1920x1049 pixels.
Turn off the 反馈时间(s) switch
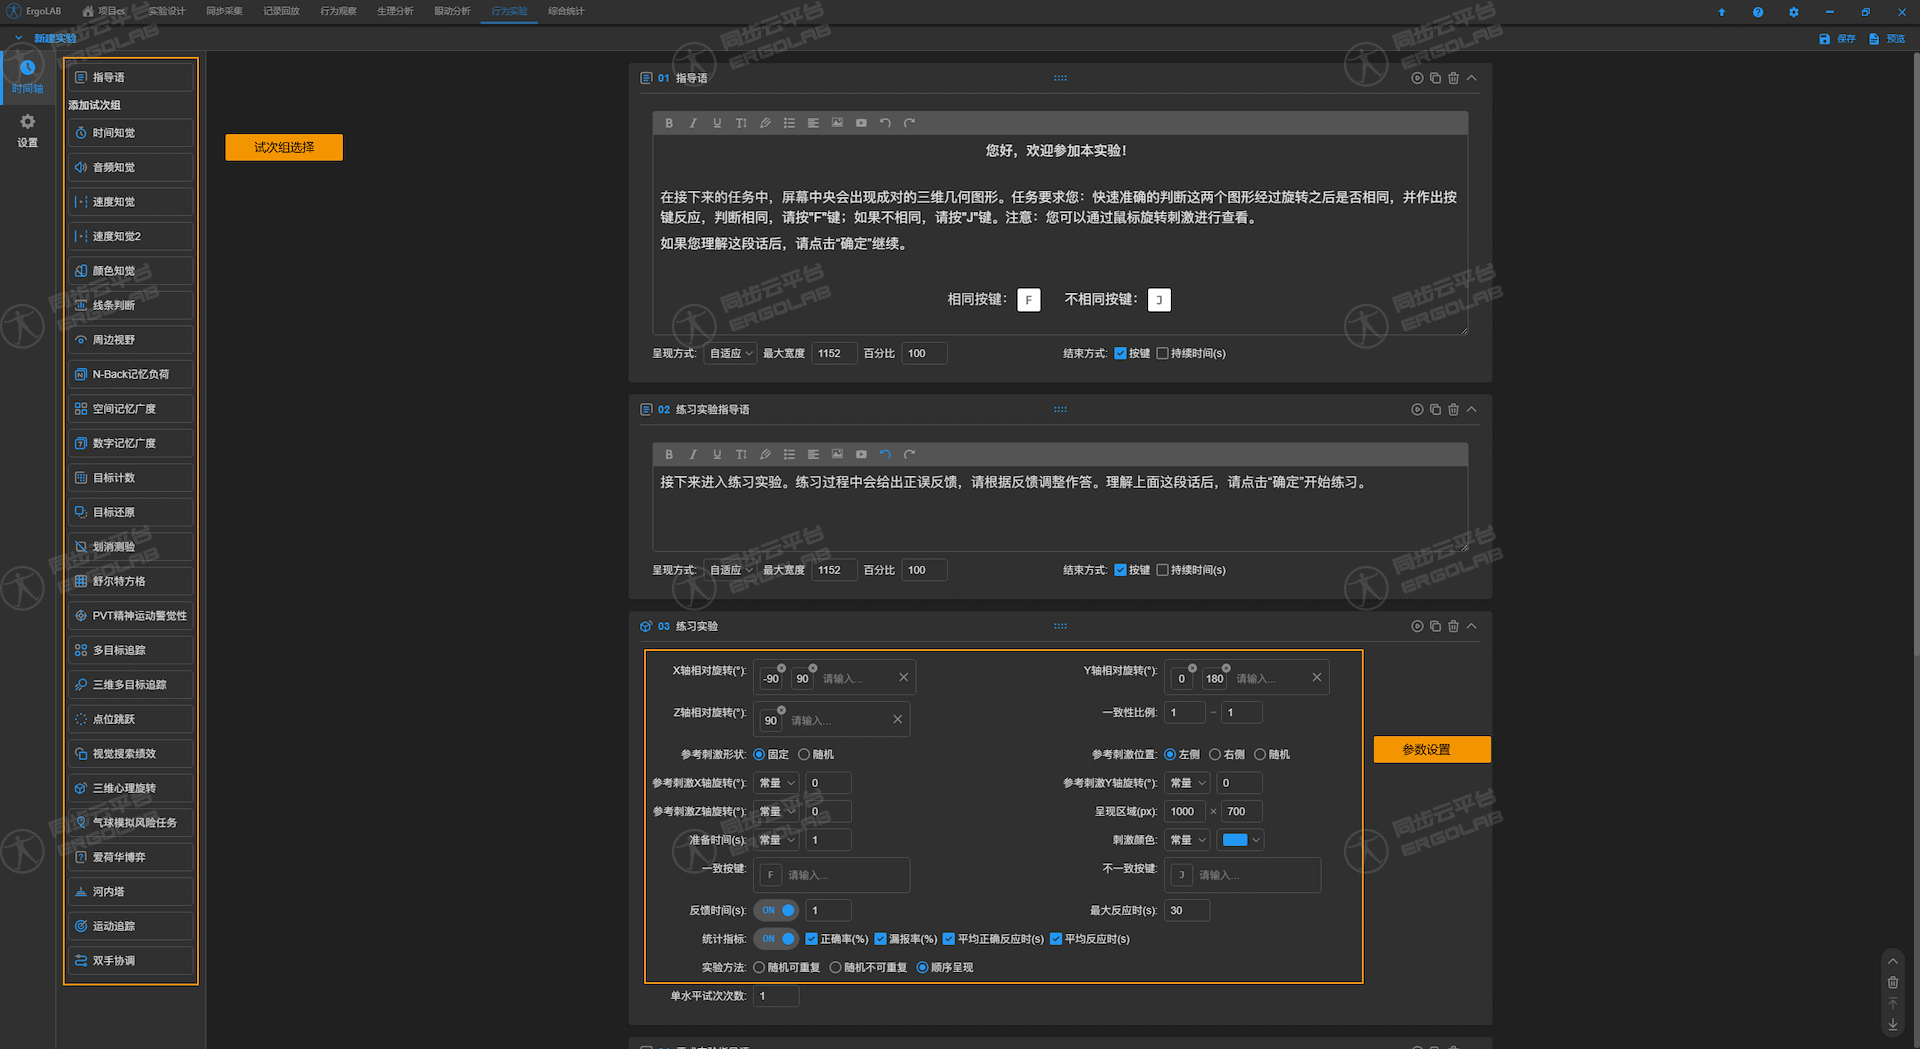[x=776, y=910]
